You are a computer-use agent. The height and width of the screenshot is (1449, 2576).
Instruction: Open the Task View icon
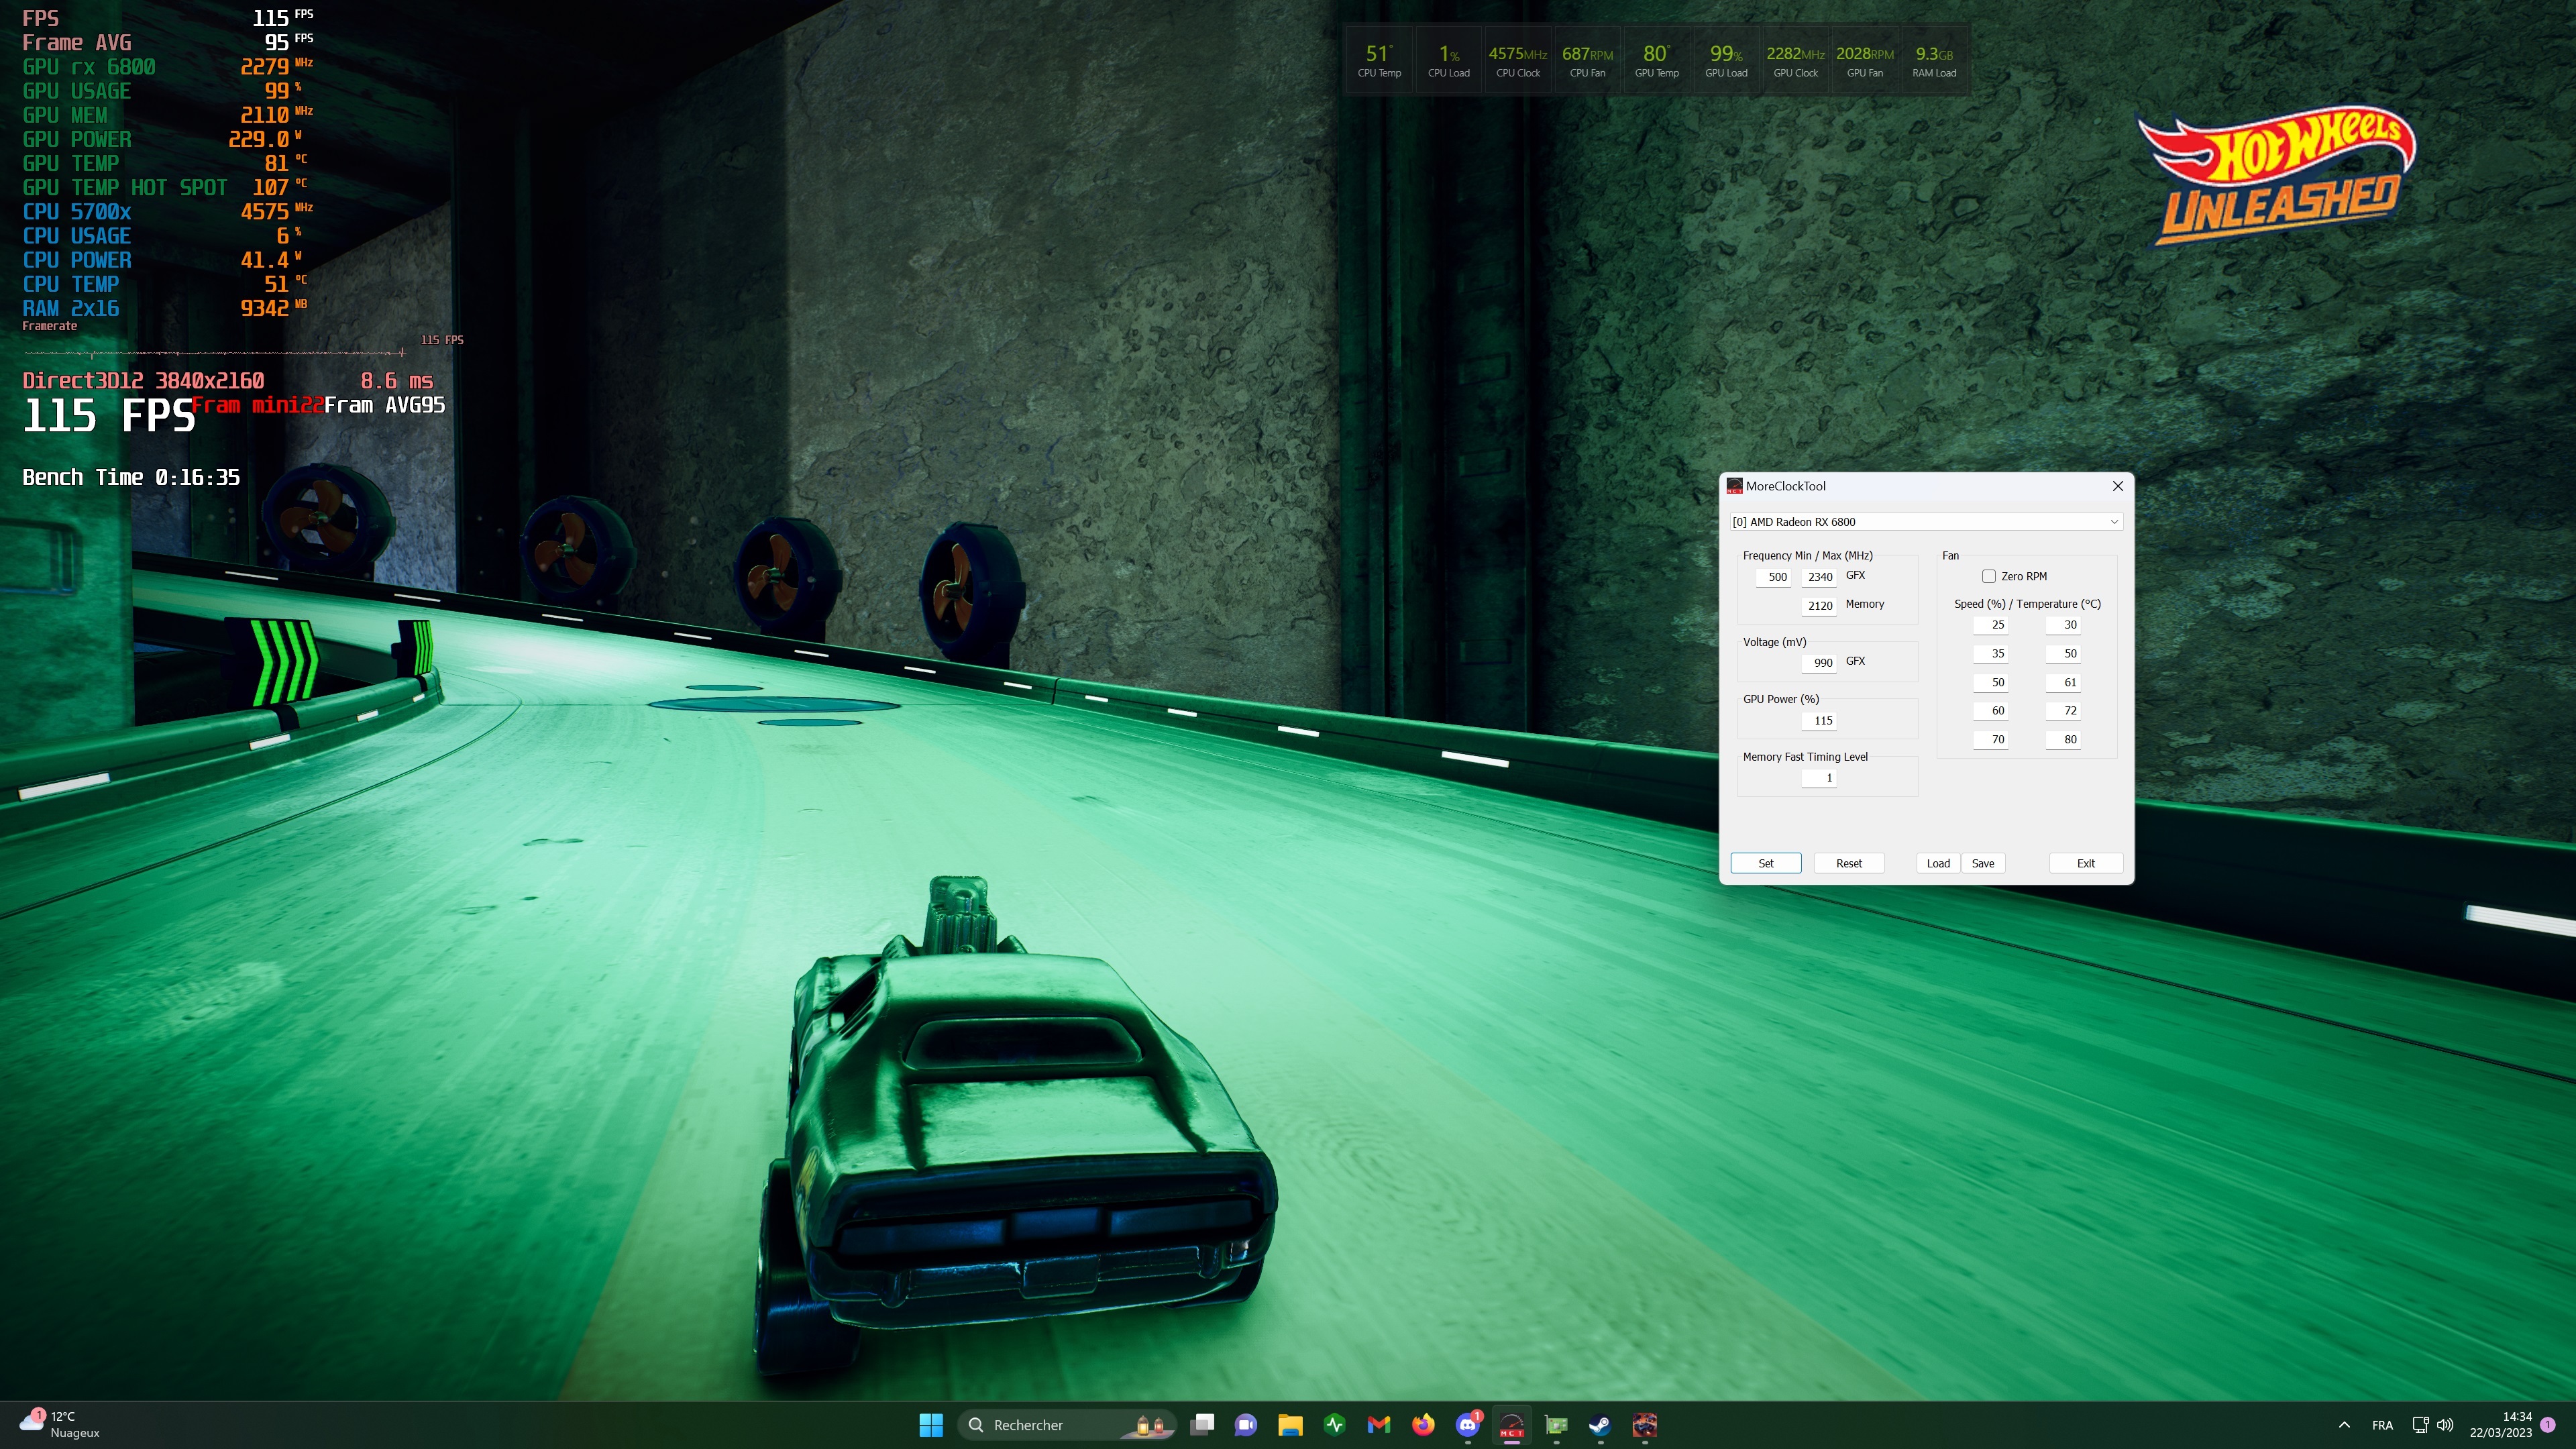1202,1425
